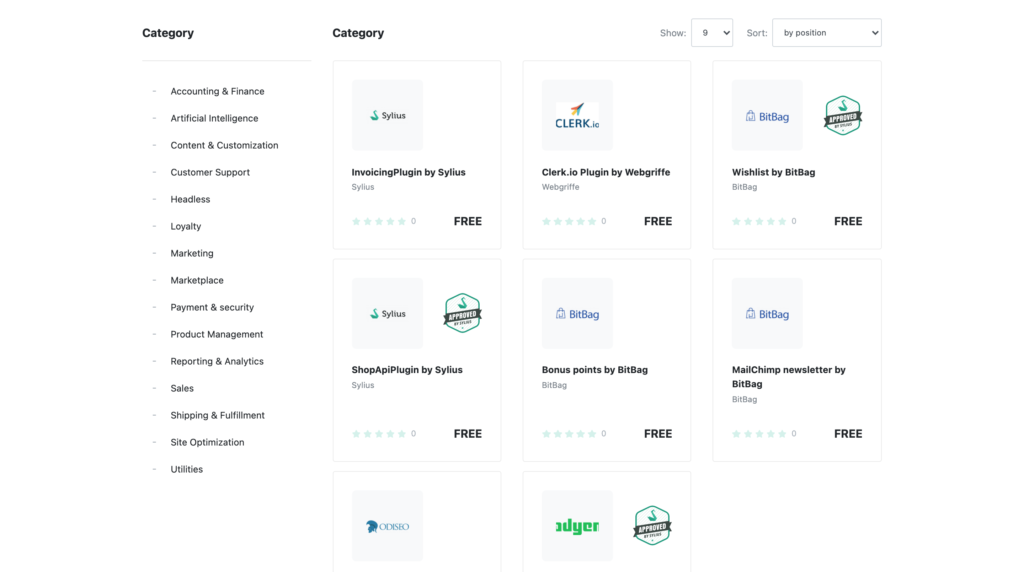
Task: Click star rating on Clerk.io card
Action: point(569,221)
